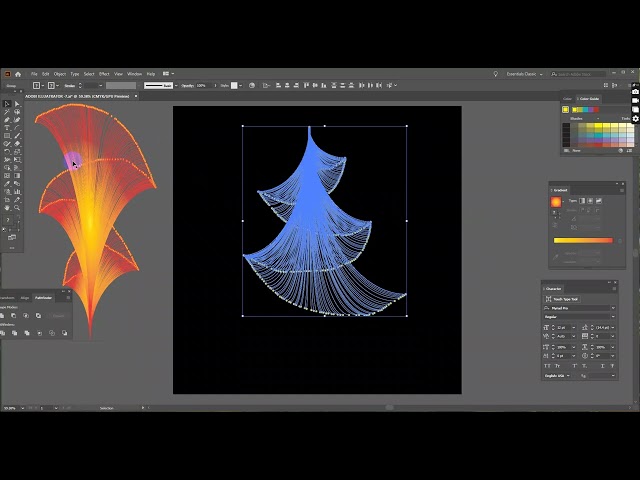The width and height of the screenshot is (640, 480).
Task: Click the Recolor Artwork icon
Action: coord(252,85)
